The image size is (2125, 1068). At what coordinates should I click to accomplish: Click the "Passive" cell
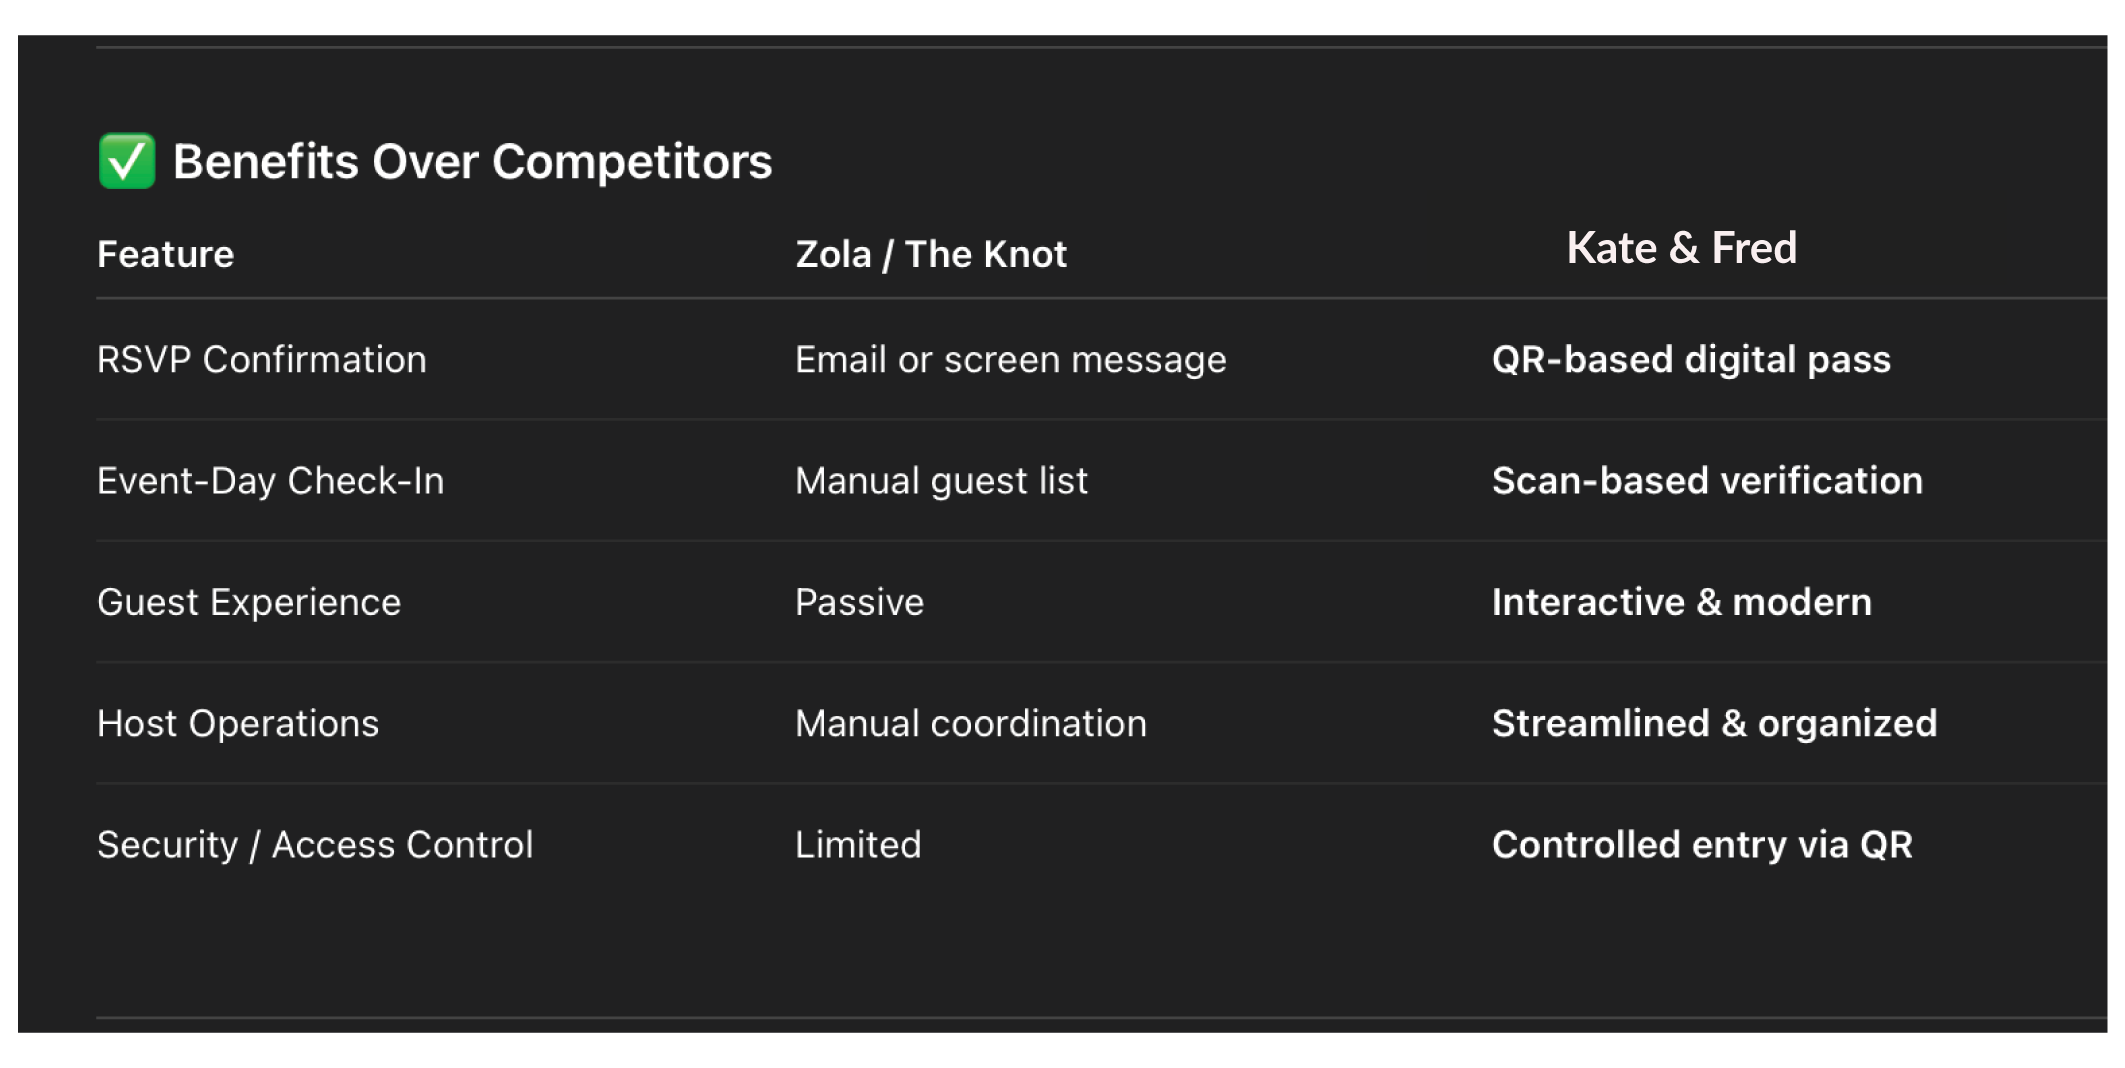[x=859, y=602]
